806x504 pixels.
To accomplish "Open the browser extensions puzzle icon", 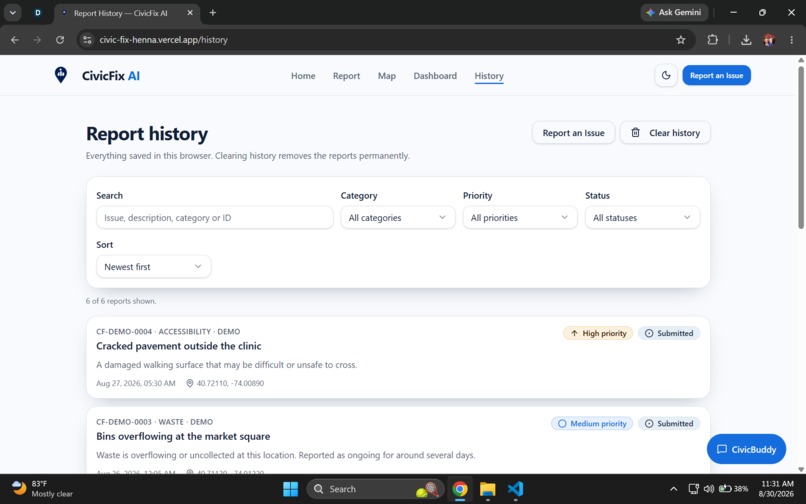I will [712, 40].
